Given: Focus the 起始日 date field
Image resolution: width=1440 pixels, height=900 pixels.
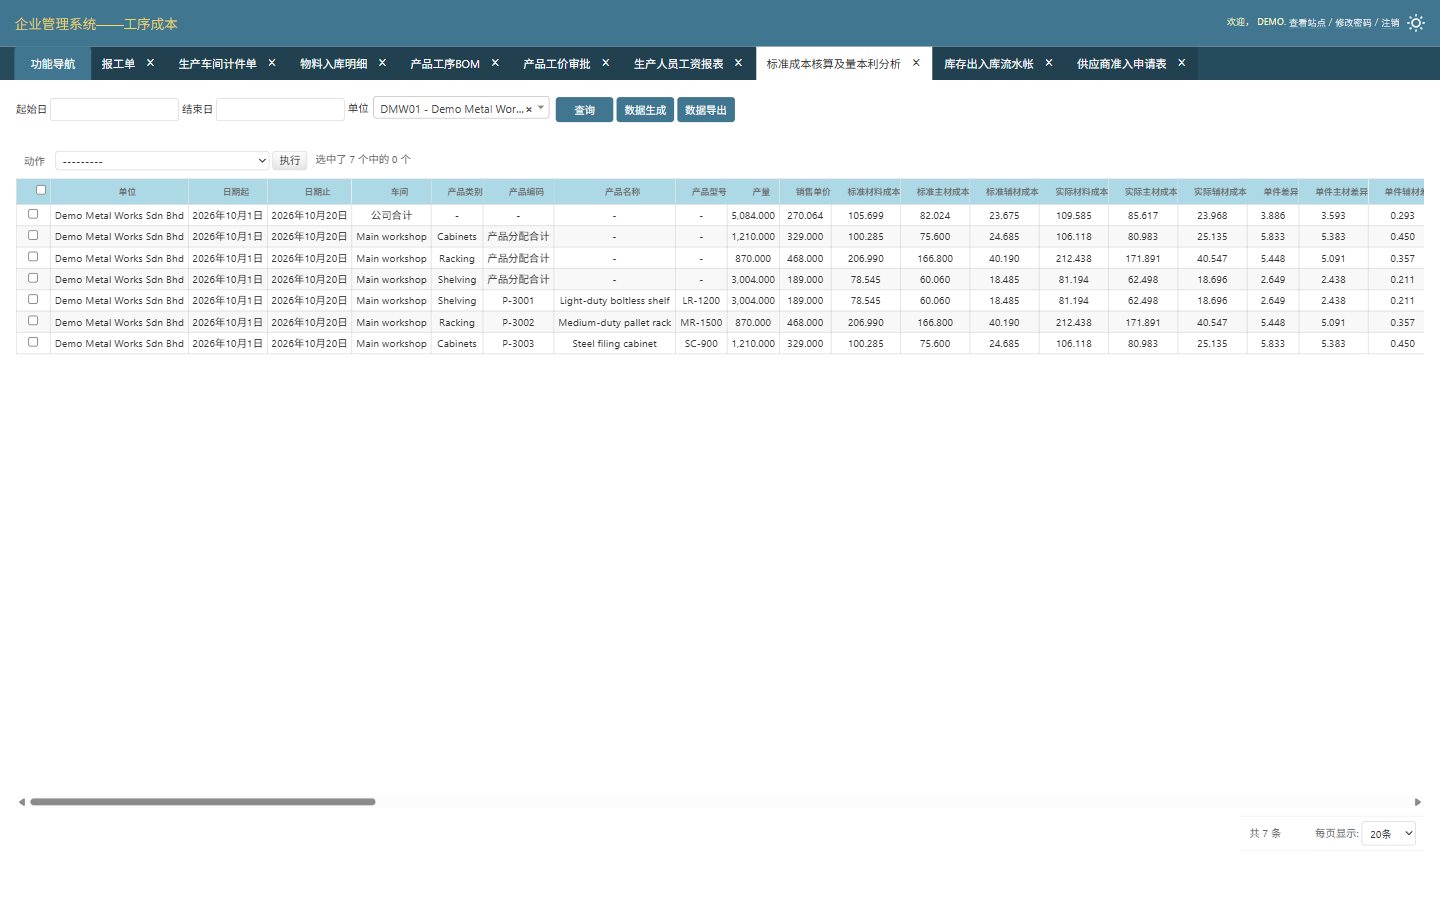Looking at the screenshot, I should click(x=114, y=109).
